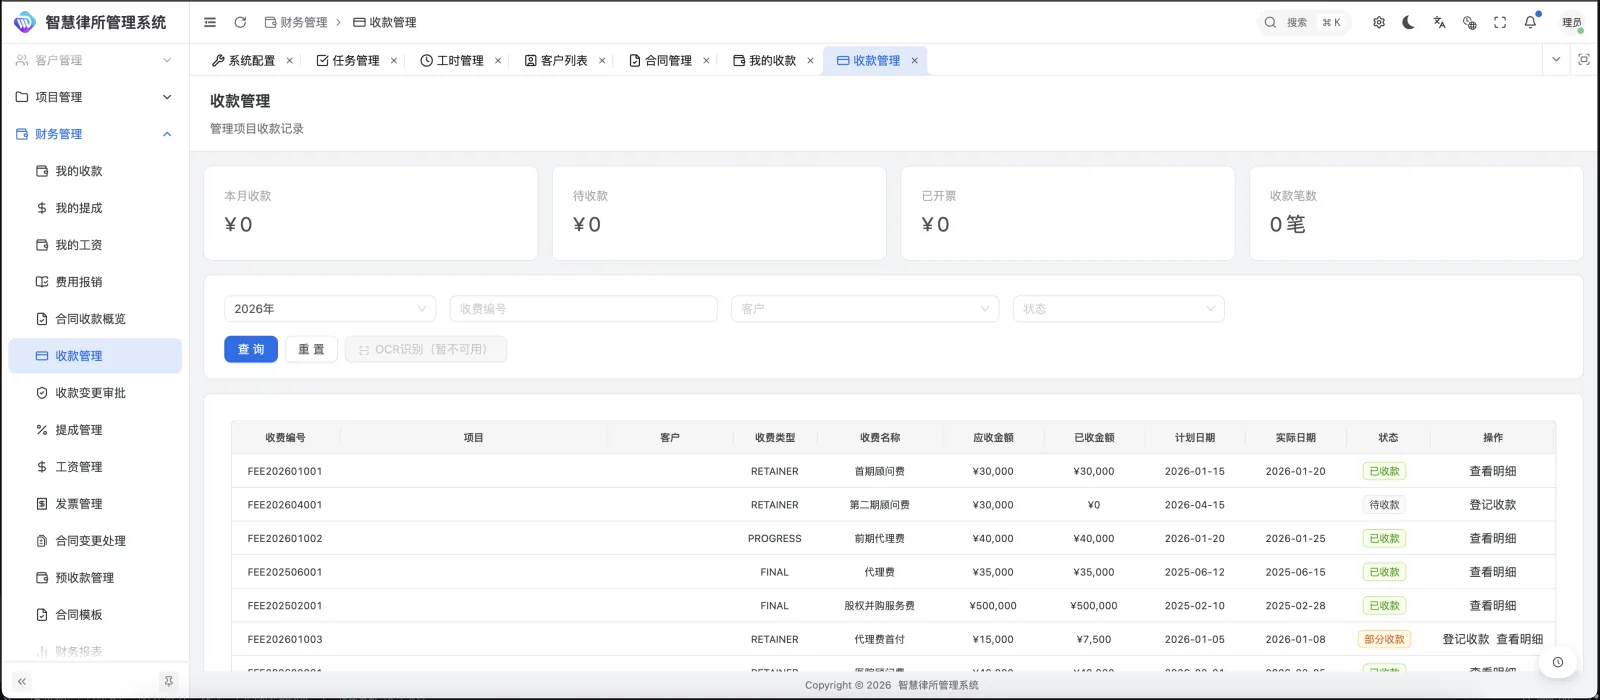Open 工资管理 in sidebar
The image size is (1600, 700).
point(95,467)
